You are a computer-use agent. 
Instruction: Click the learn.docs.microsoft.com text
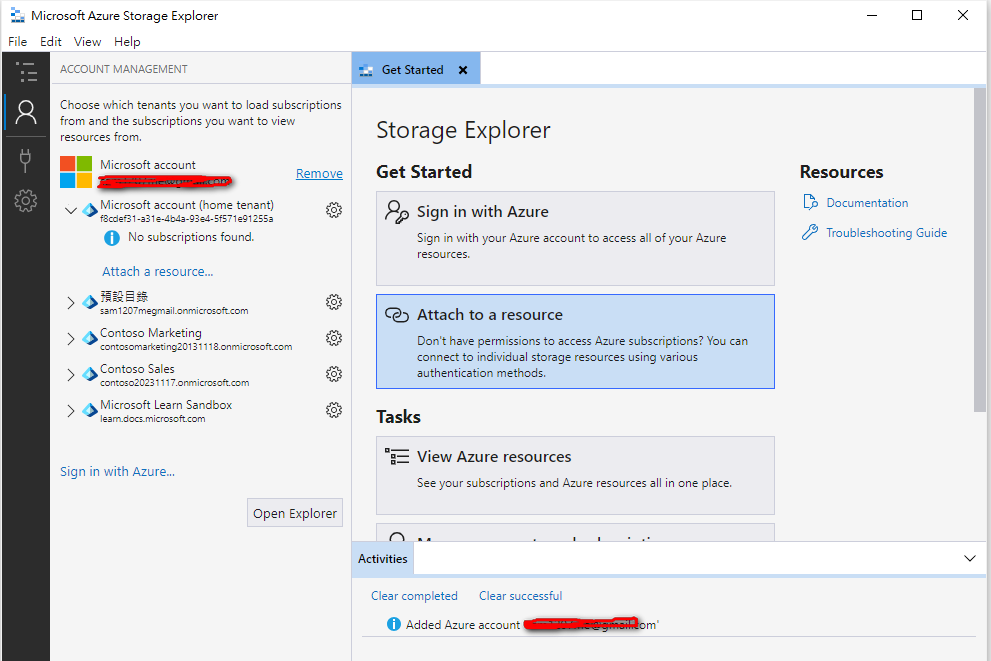coord(152,418)
